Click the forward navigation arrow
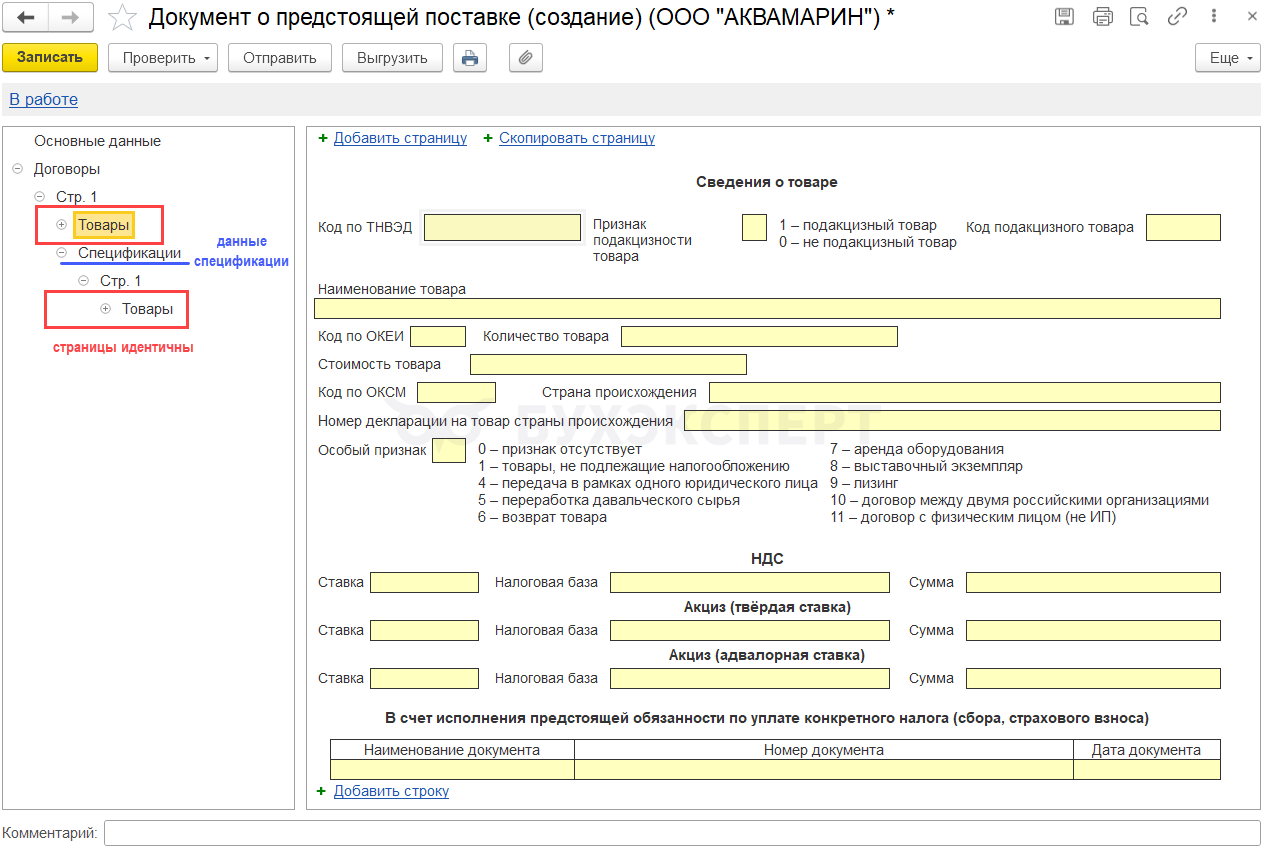 (x=71, y=17)
